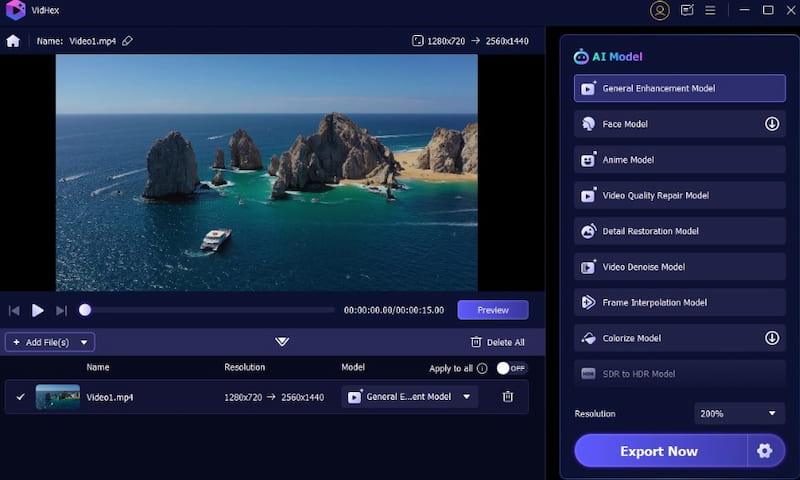The image size is (800, 480).
Task: Skip to previous frame
Action: [x=14, y=310]
